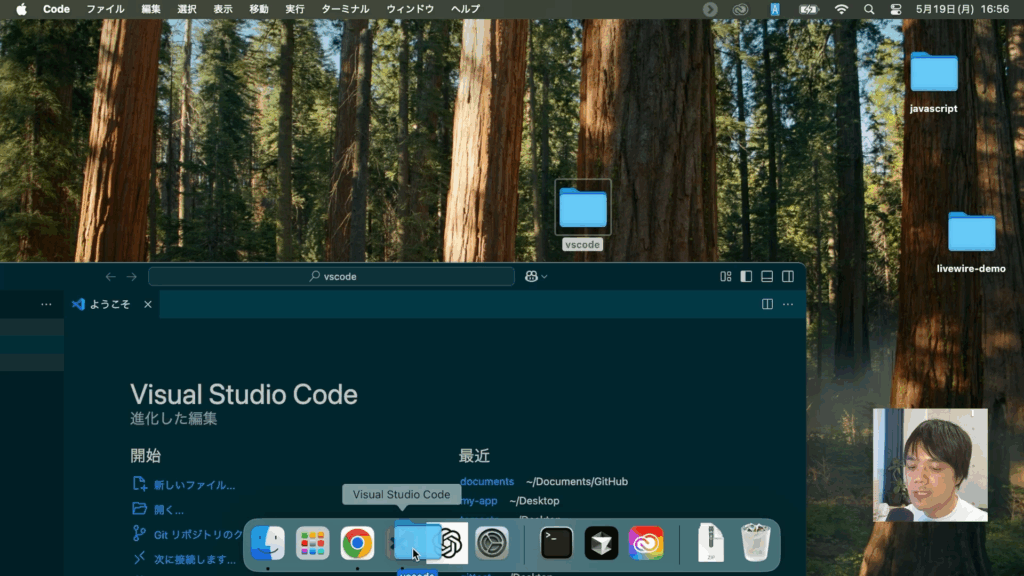
Task: Open Adobe Creative Cloud in the Dock
Action: click(646, 543)
